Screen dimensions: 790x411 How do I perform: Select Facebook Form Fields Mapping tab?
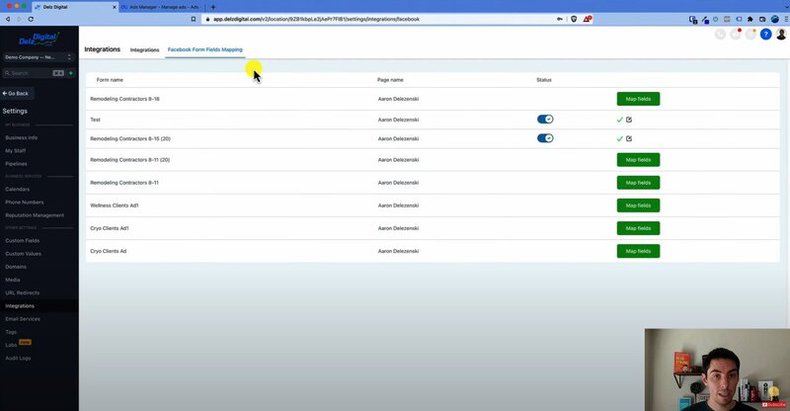coord(205,49)
